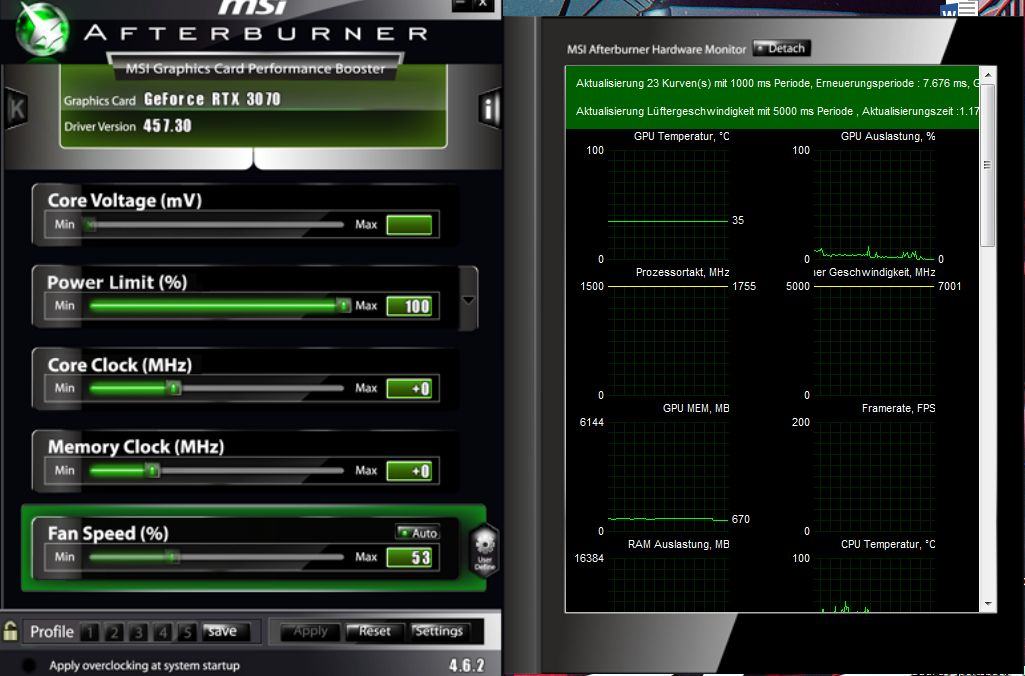Open the Settings button
This screenshot has height=676, width=1025.
pos(439,632)
